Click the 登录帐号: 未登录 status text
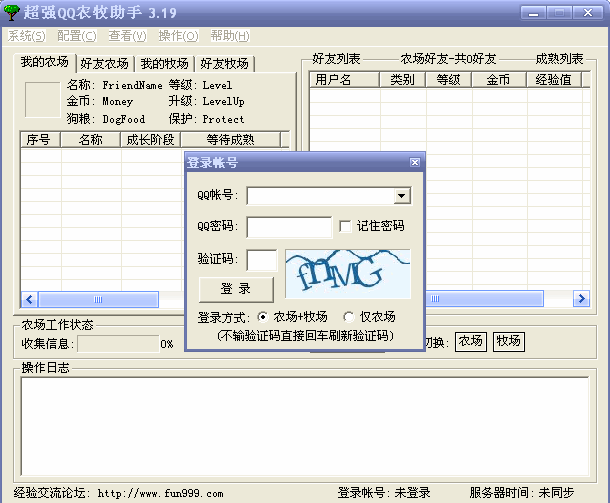610x503 pixels. (384, 493)
